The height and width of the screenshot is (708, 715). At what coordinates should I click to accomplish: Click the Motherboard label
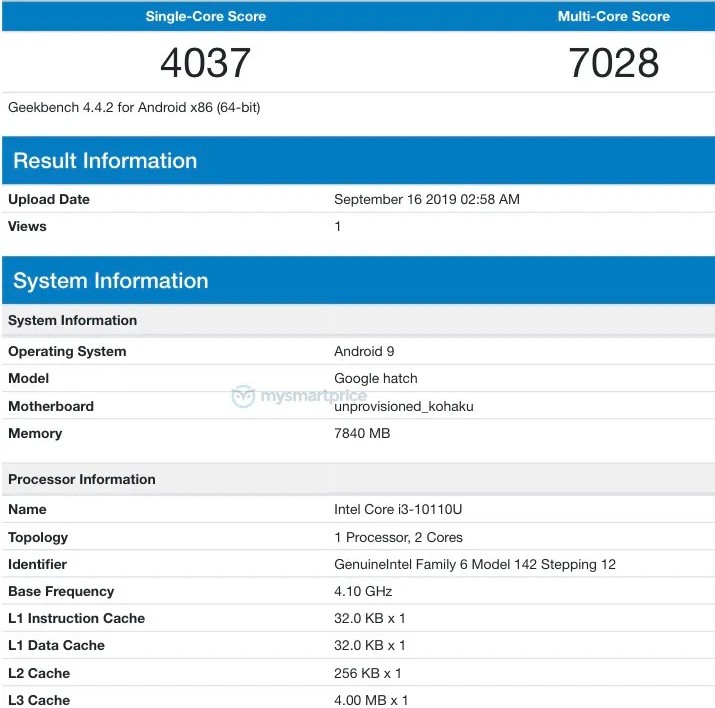51,406
